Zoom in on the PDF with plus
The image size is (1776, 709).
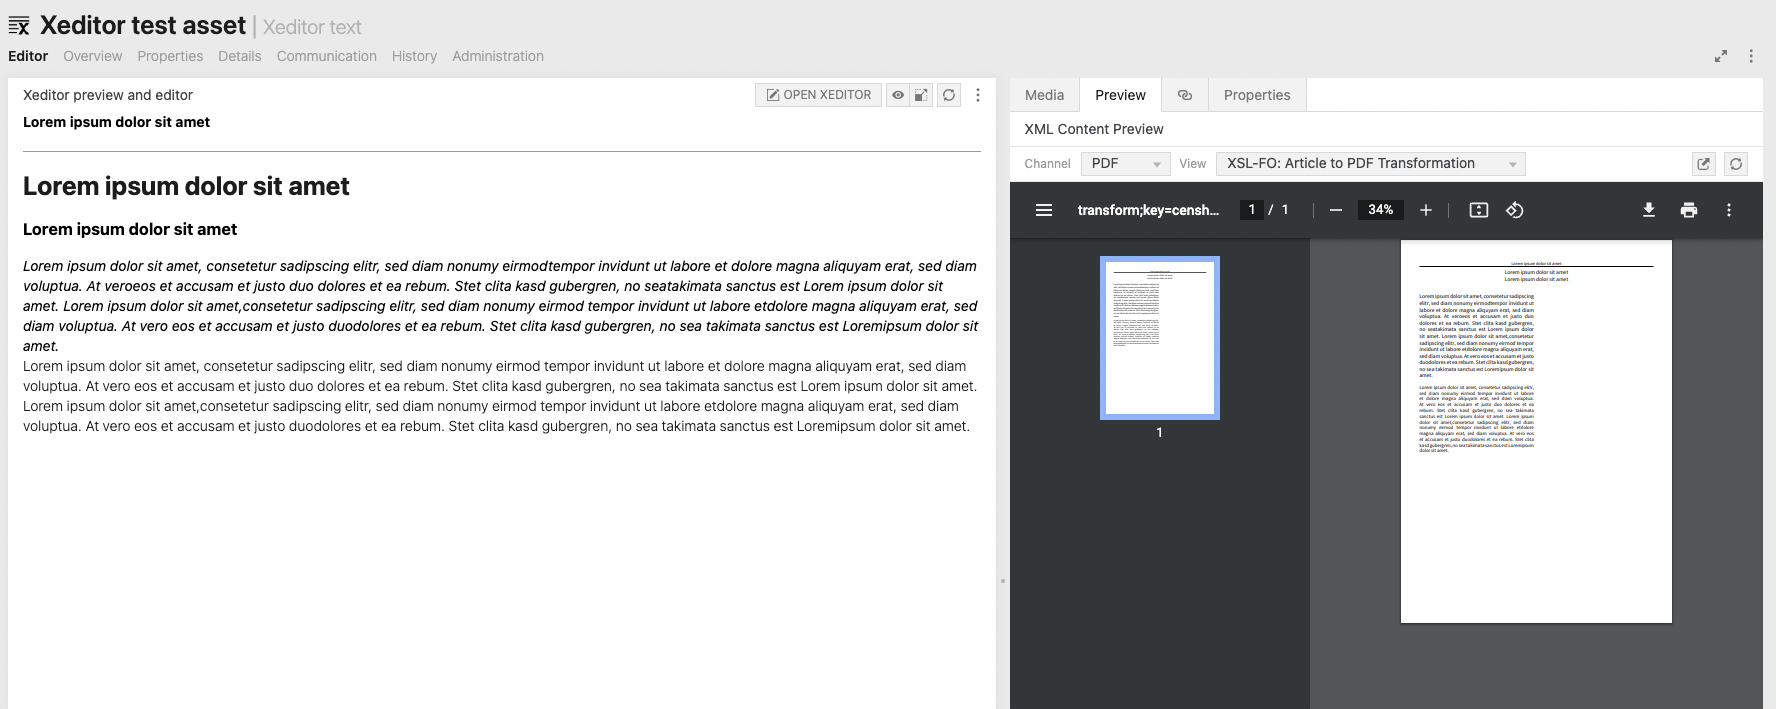[x=1426, y=210]
